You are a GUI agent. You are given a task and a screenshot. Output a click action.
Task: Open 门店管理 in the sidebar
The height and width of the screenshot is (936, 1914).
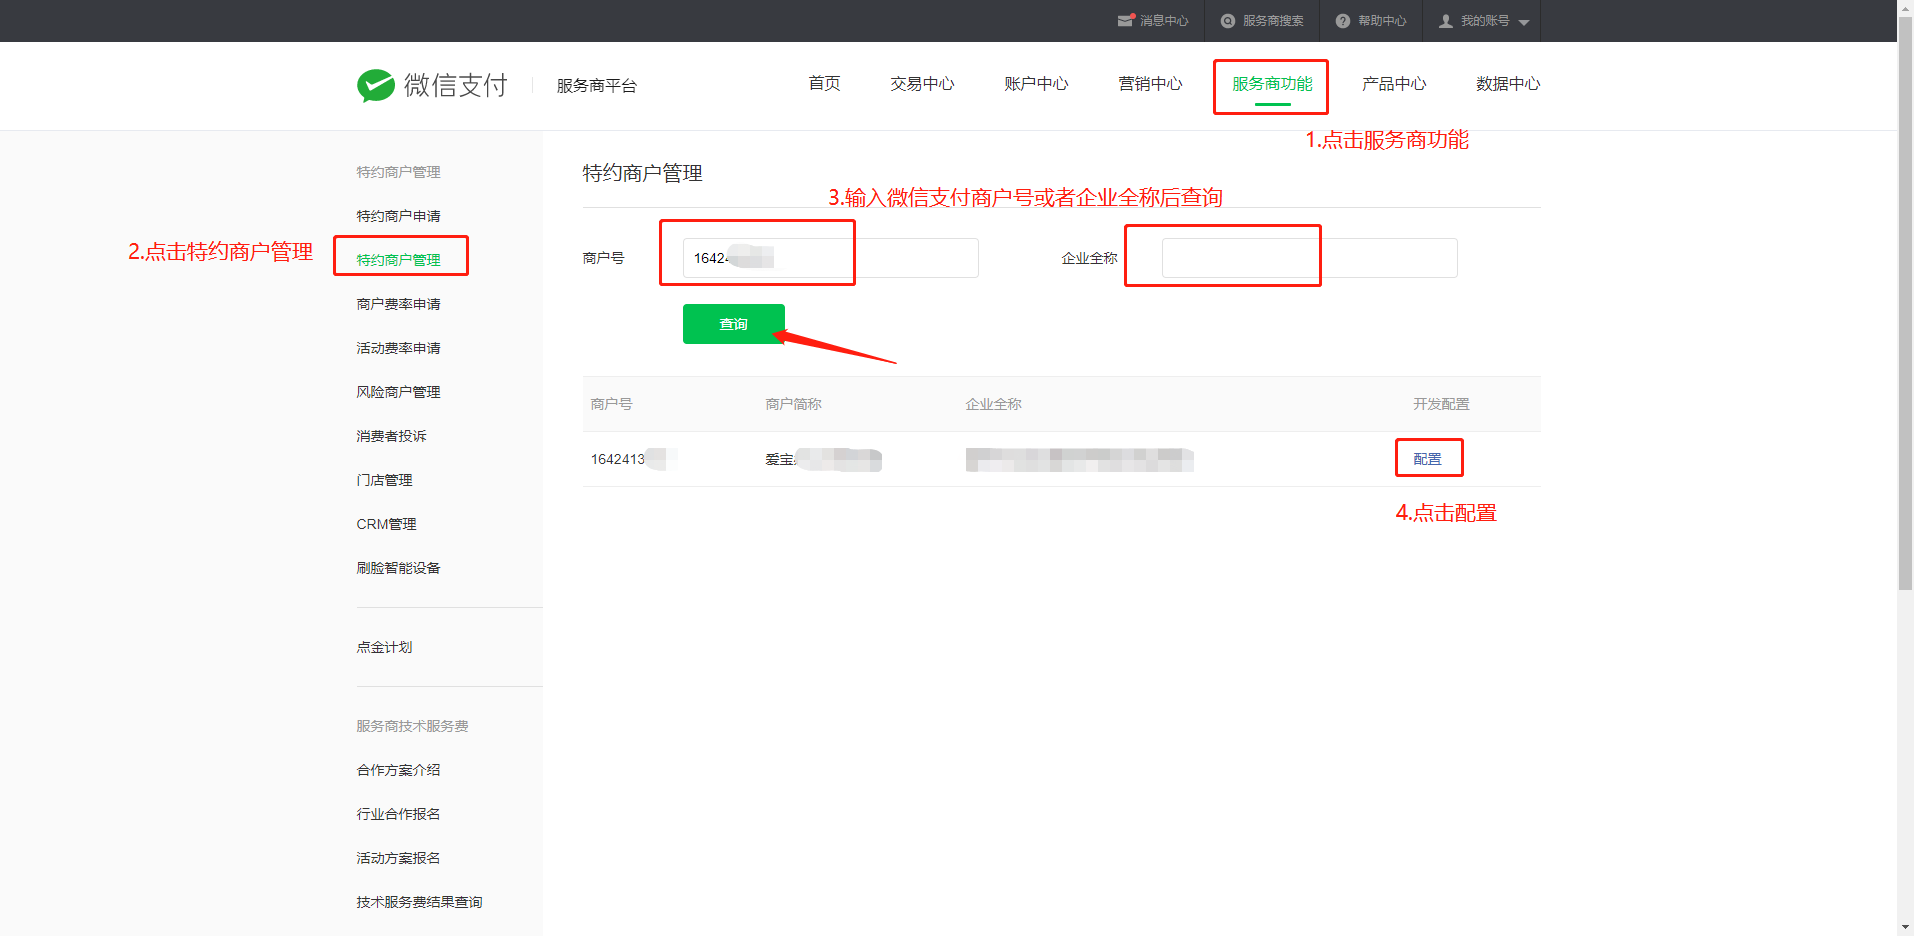pos(385,480)
